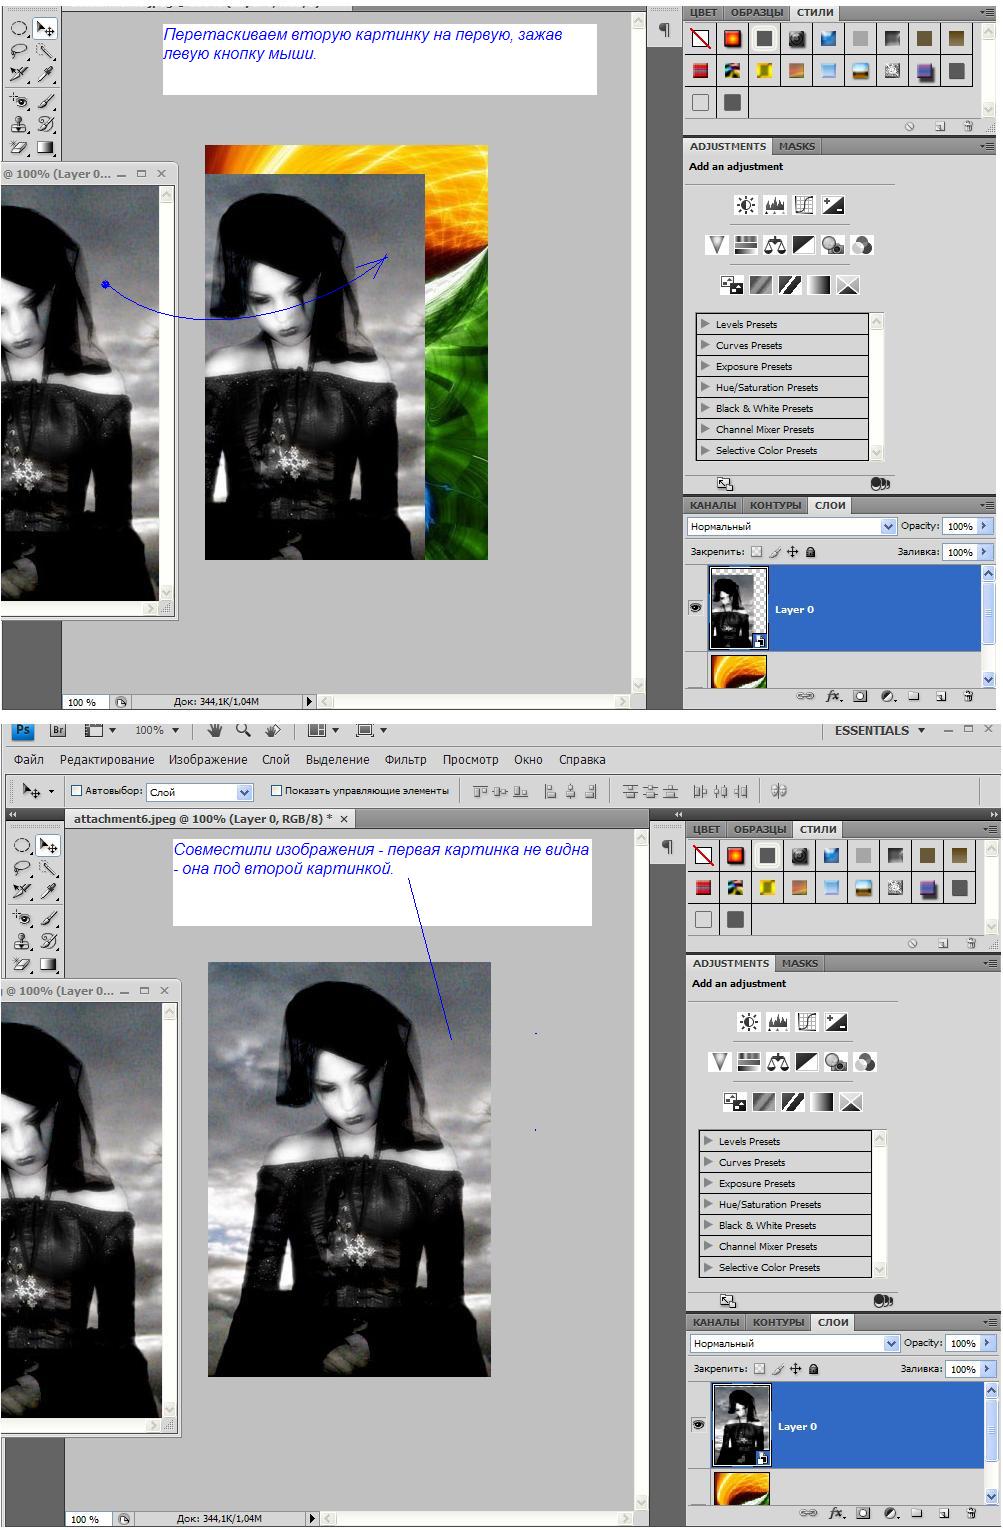
Task: Select the Zoom tool in the application bar
Action: pos(243,730)
